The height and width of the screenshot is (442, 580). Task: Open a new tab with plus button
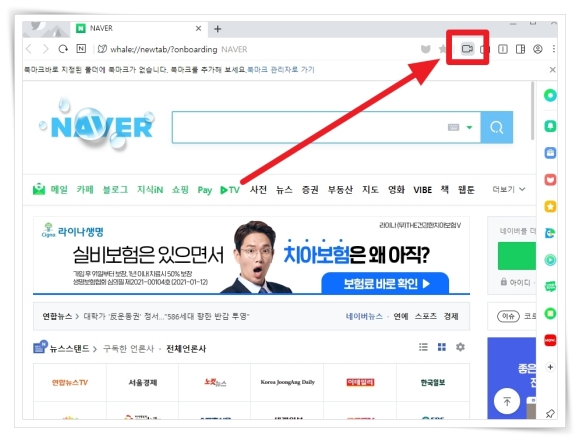tap(218, 29)
